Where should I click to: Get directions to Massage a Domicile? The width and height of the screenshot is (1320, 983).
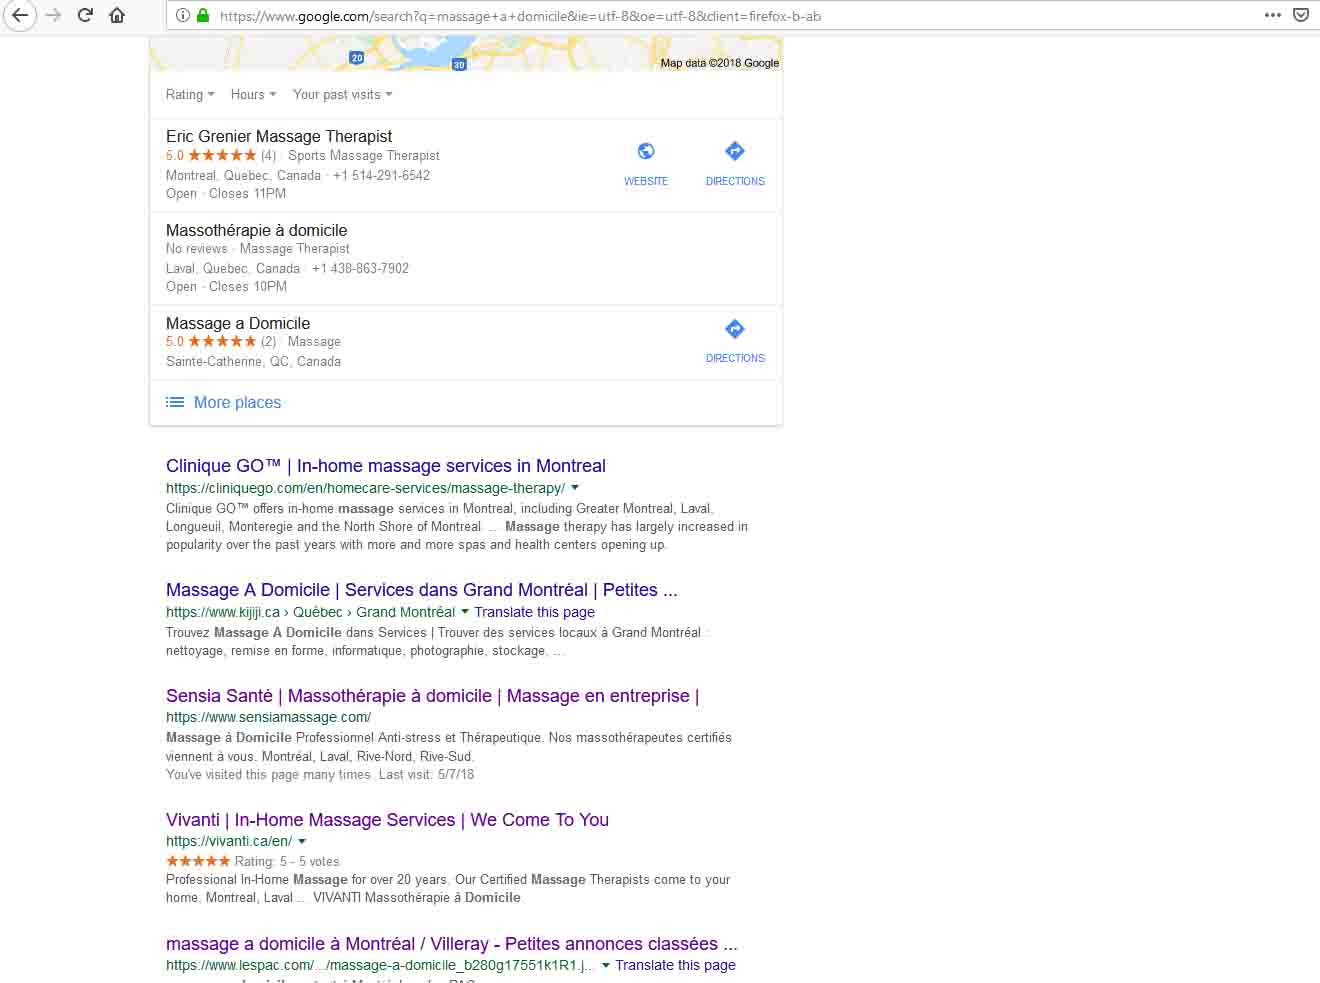[735, 330]
